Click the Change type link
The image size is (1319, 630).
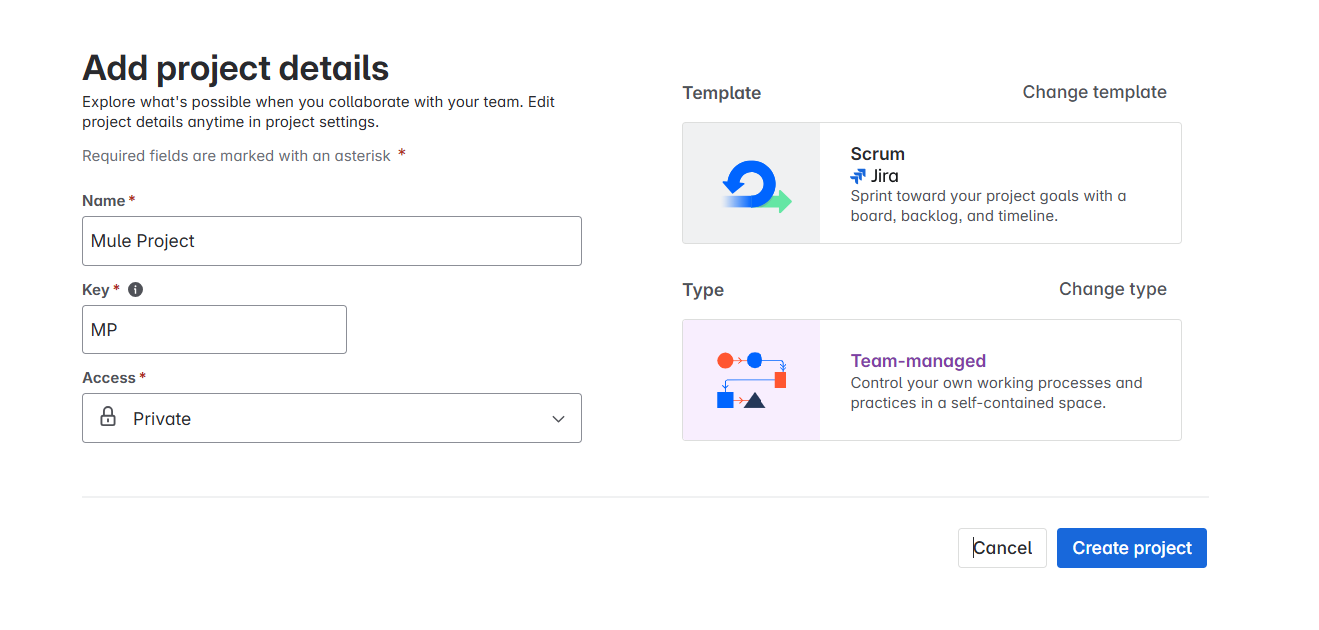coord(1112,289)
